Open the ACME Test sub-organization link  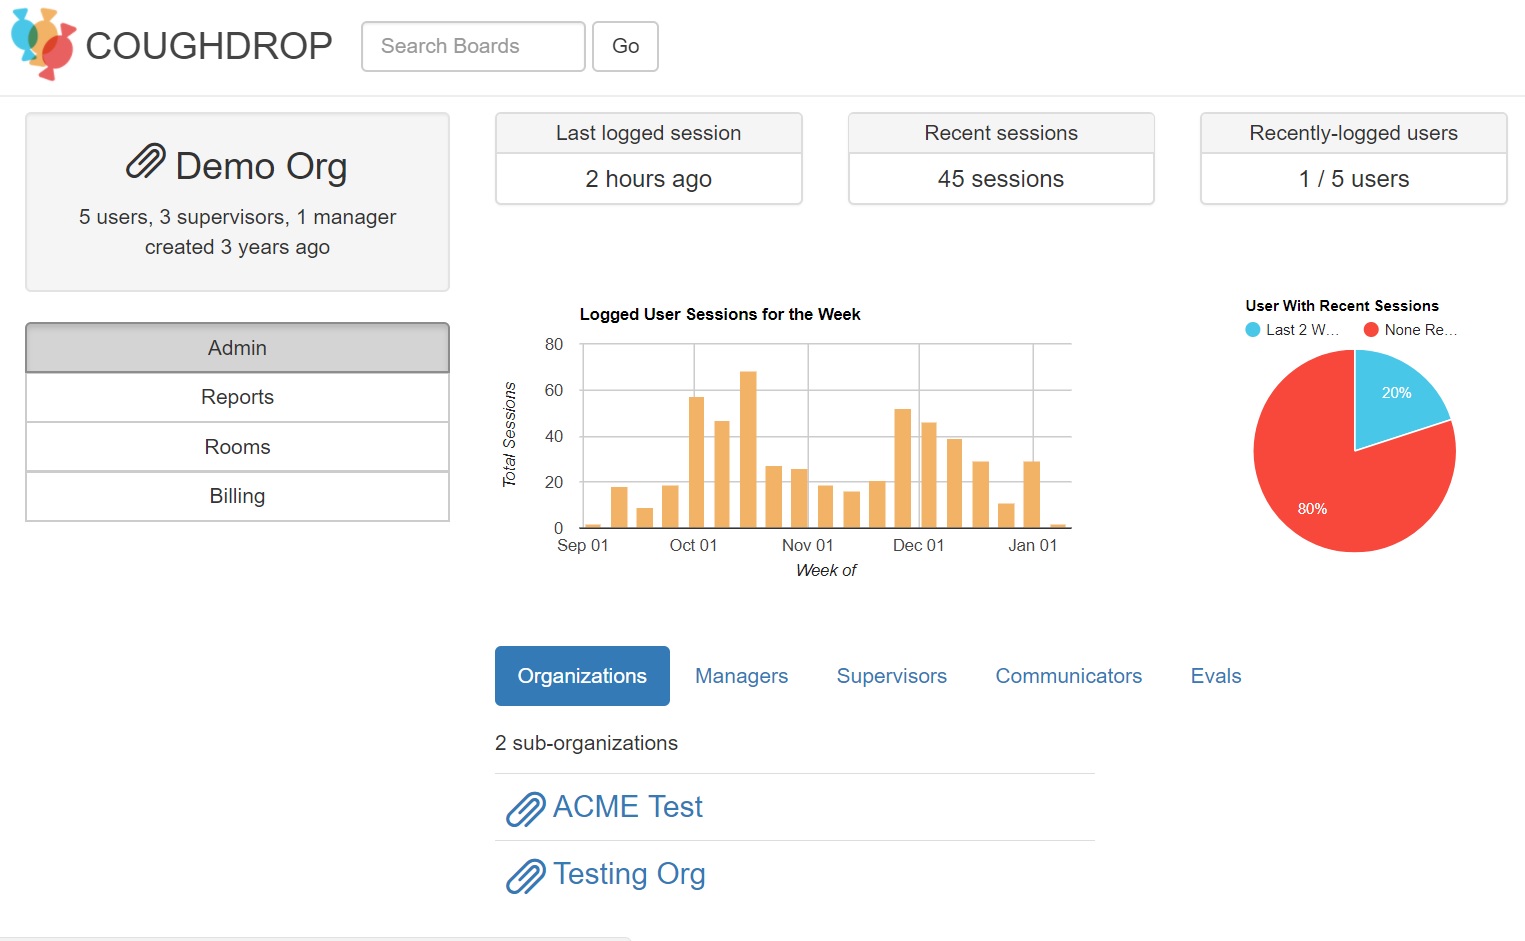tap(627, 807)
